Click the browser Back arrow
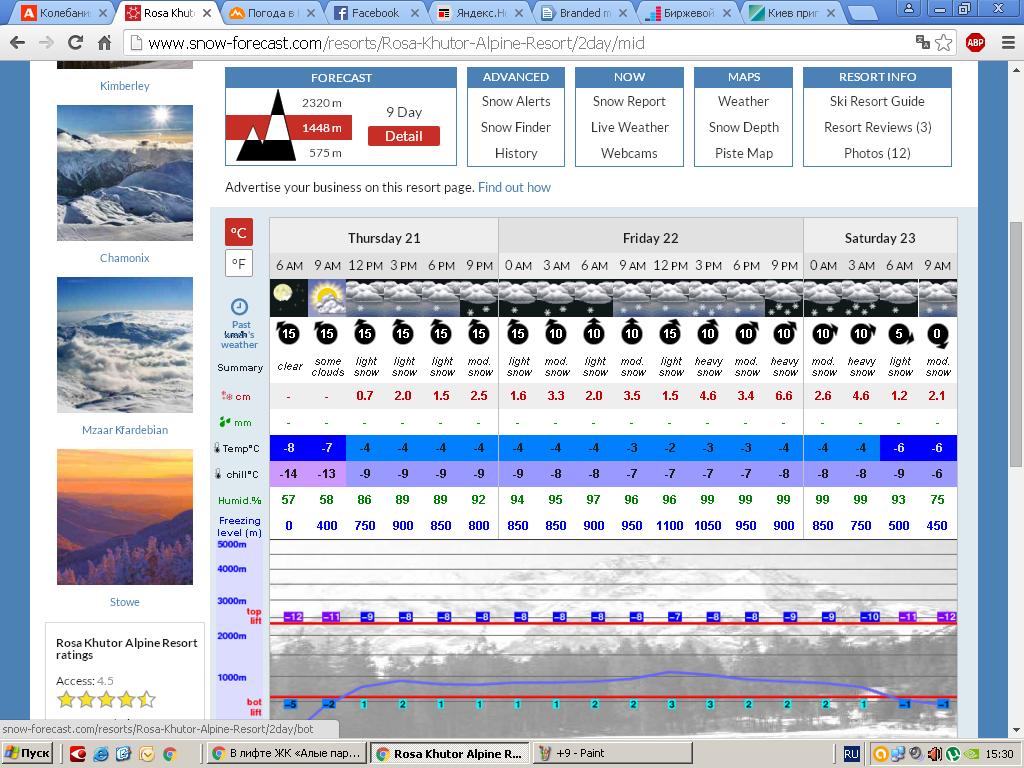Viewport: 1024px width, 768px height. click(18, 43)
